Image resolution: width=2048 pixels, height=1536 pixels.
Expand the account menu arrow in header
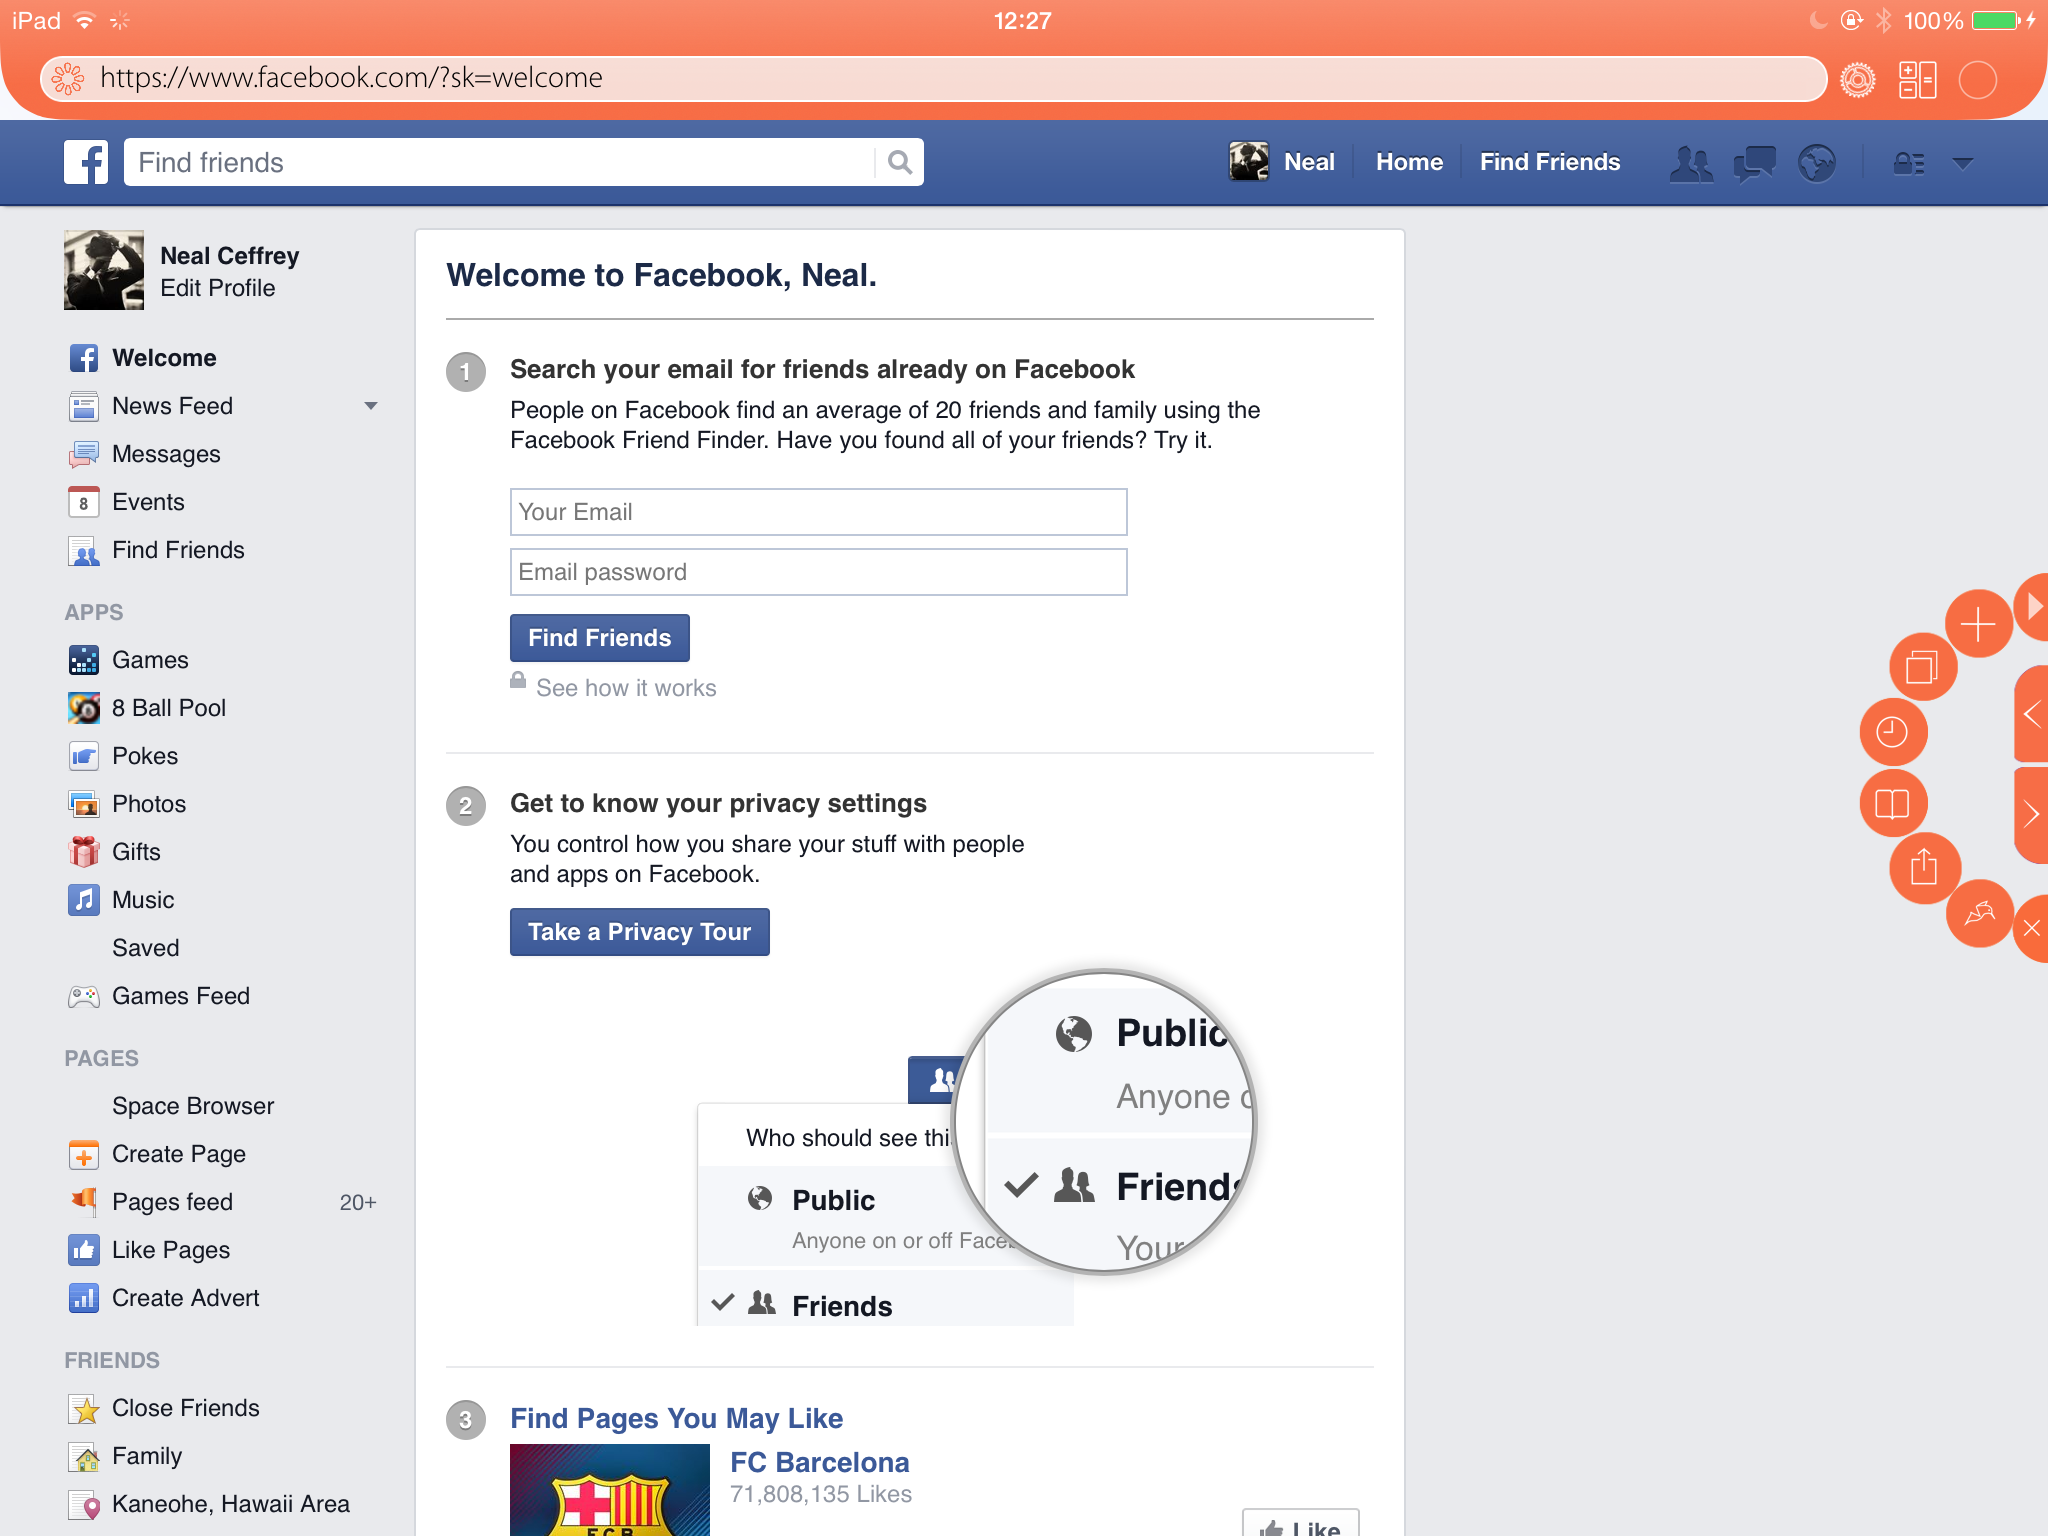tap(1963, 163)
